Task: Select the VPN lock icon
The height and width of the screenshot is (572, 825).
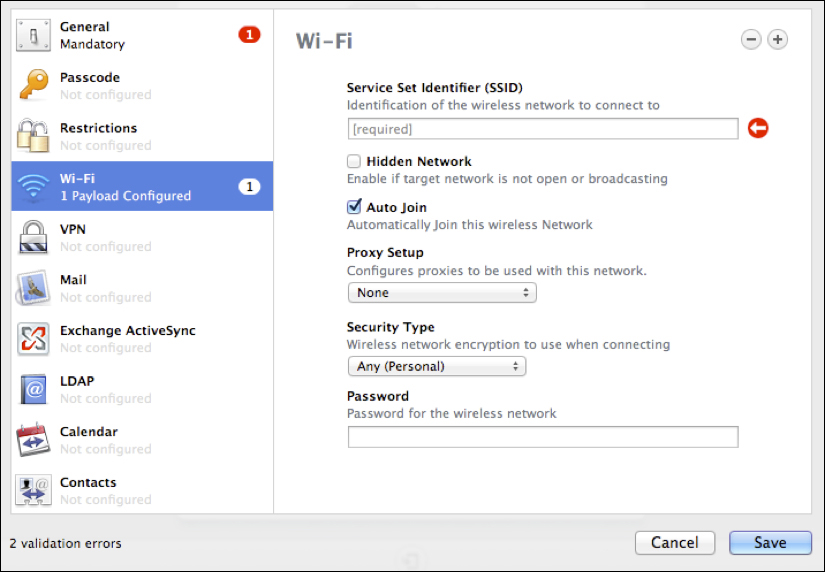Action: (34, 237)
